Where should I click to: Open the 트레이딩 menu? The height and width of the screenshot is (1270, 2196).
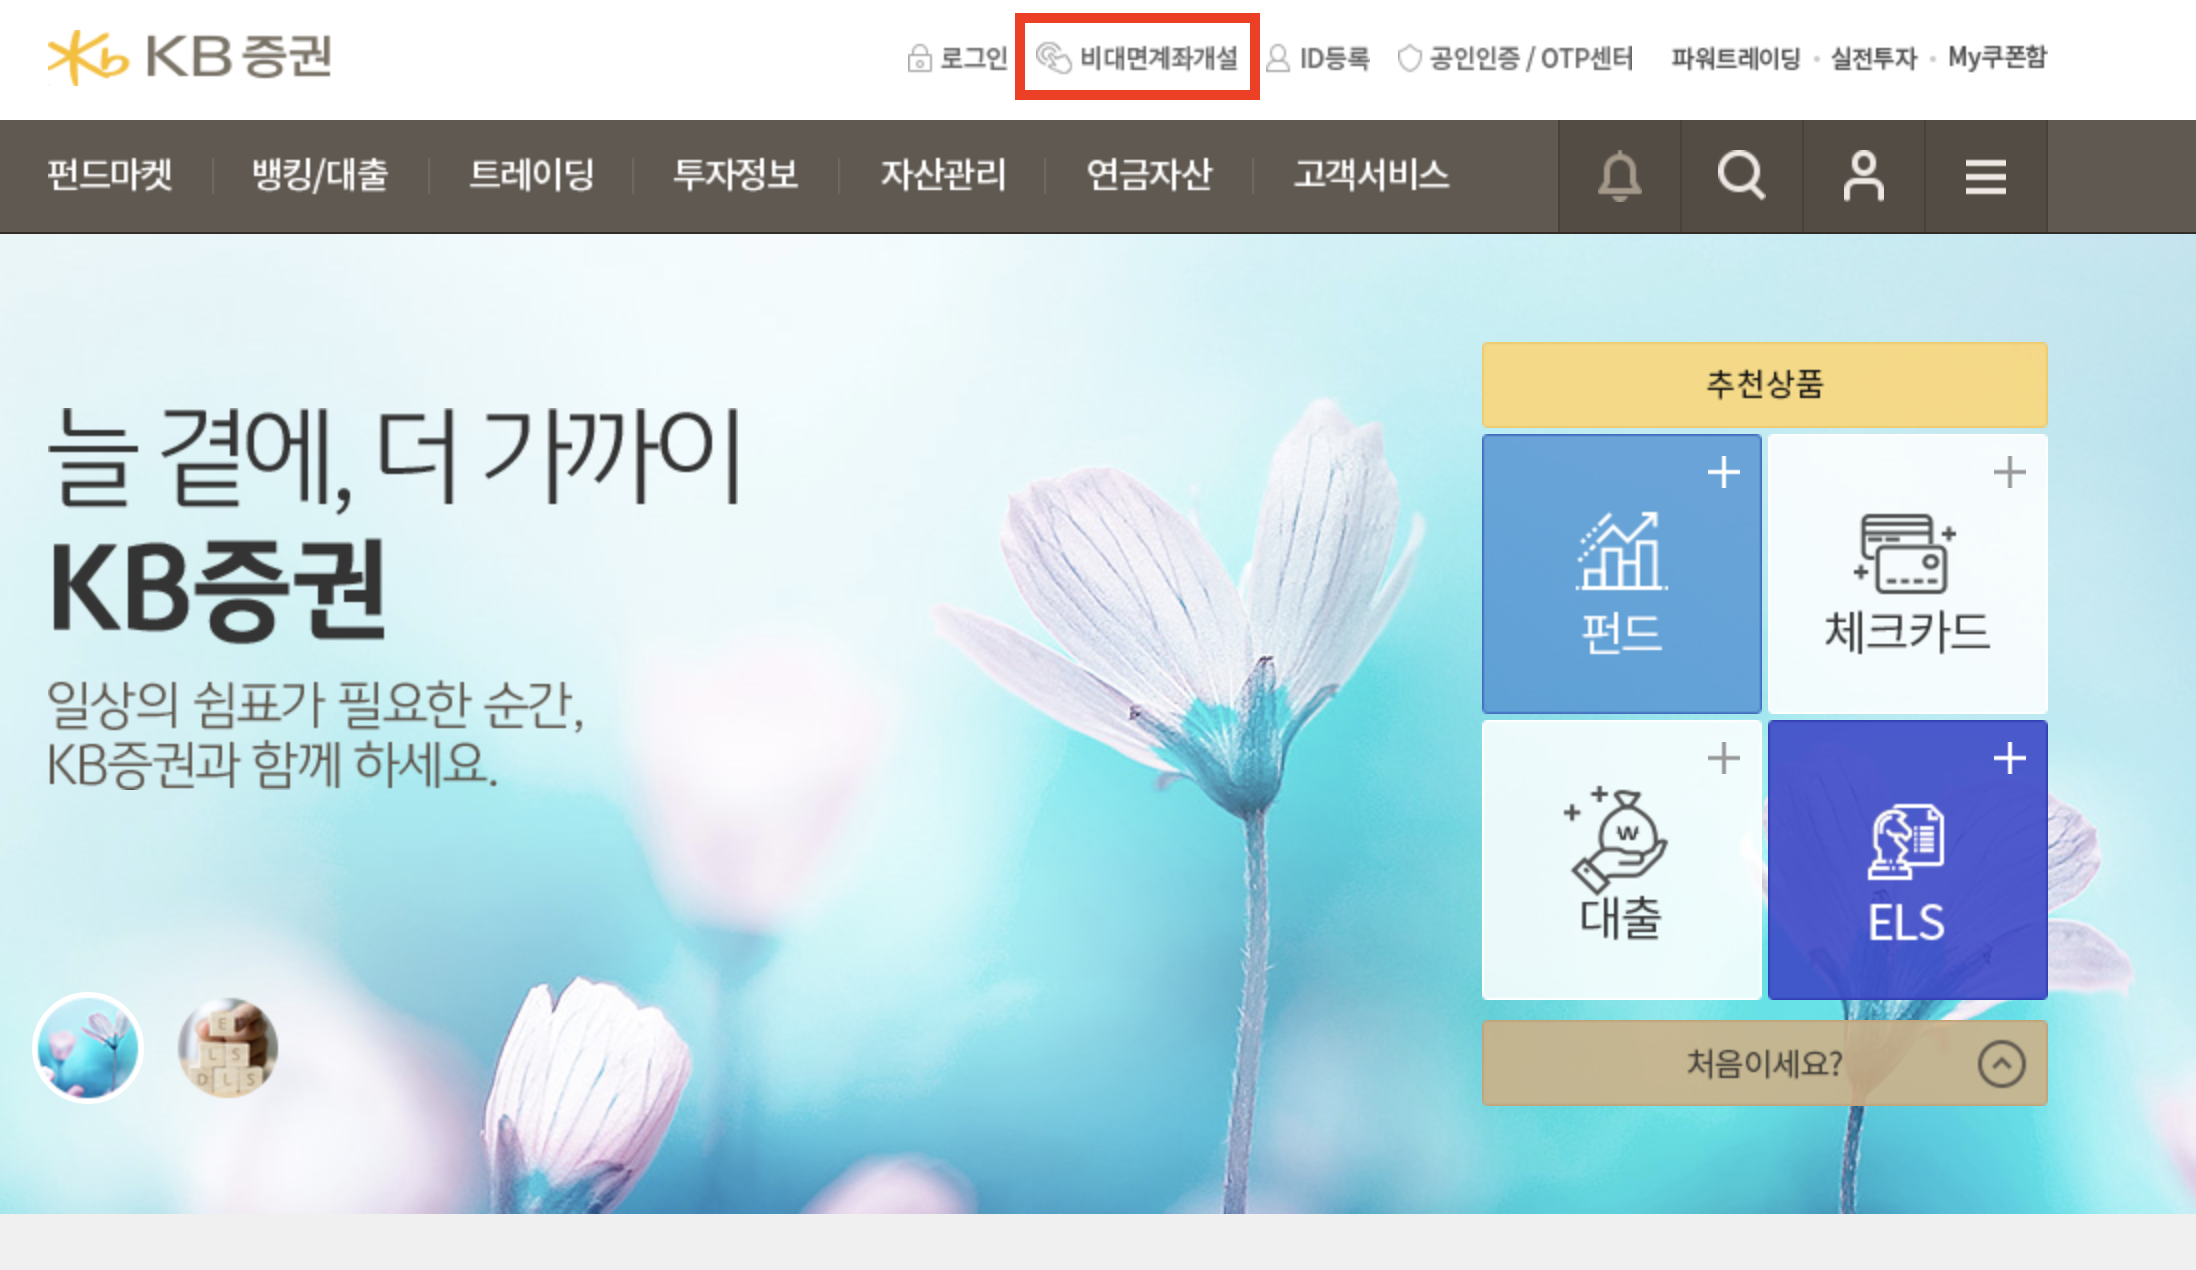pos(532,175)
